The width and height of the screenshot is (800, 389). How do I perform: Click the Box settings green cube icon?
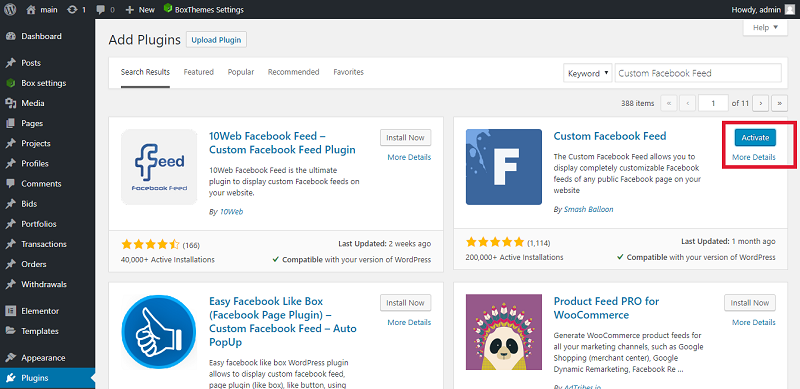(x=10, y=83)
